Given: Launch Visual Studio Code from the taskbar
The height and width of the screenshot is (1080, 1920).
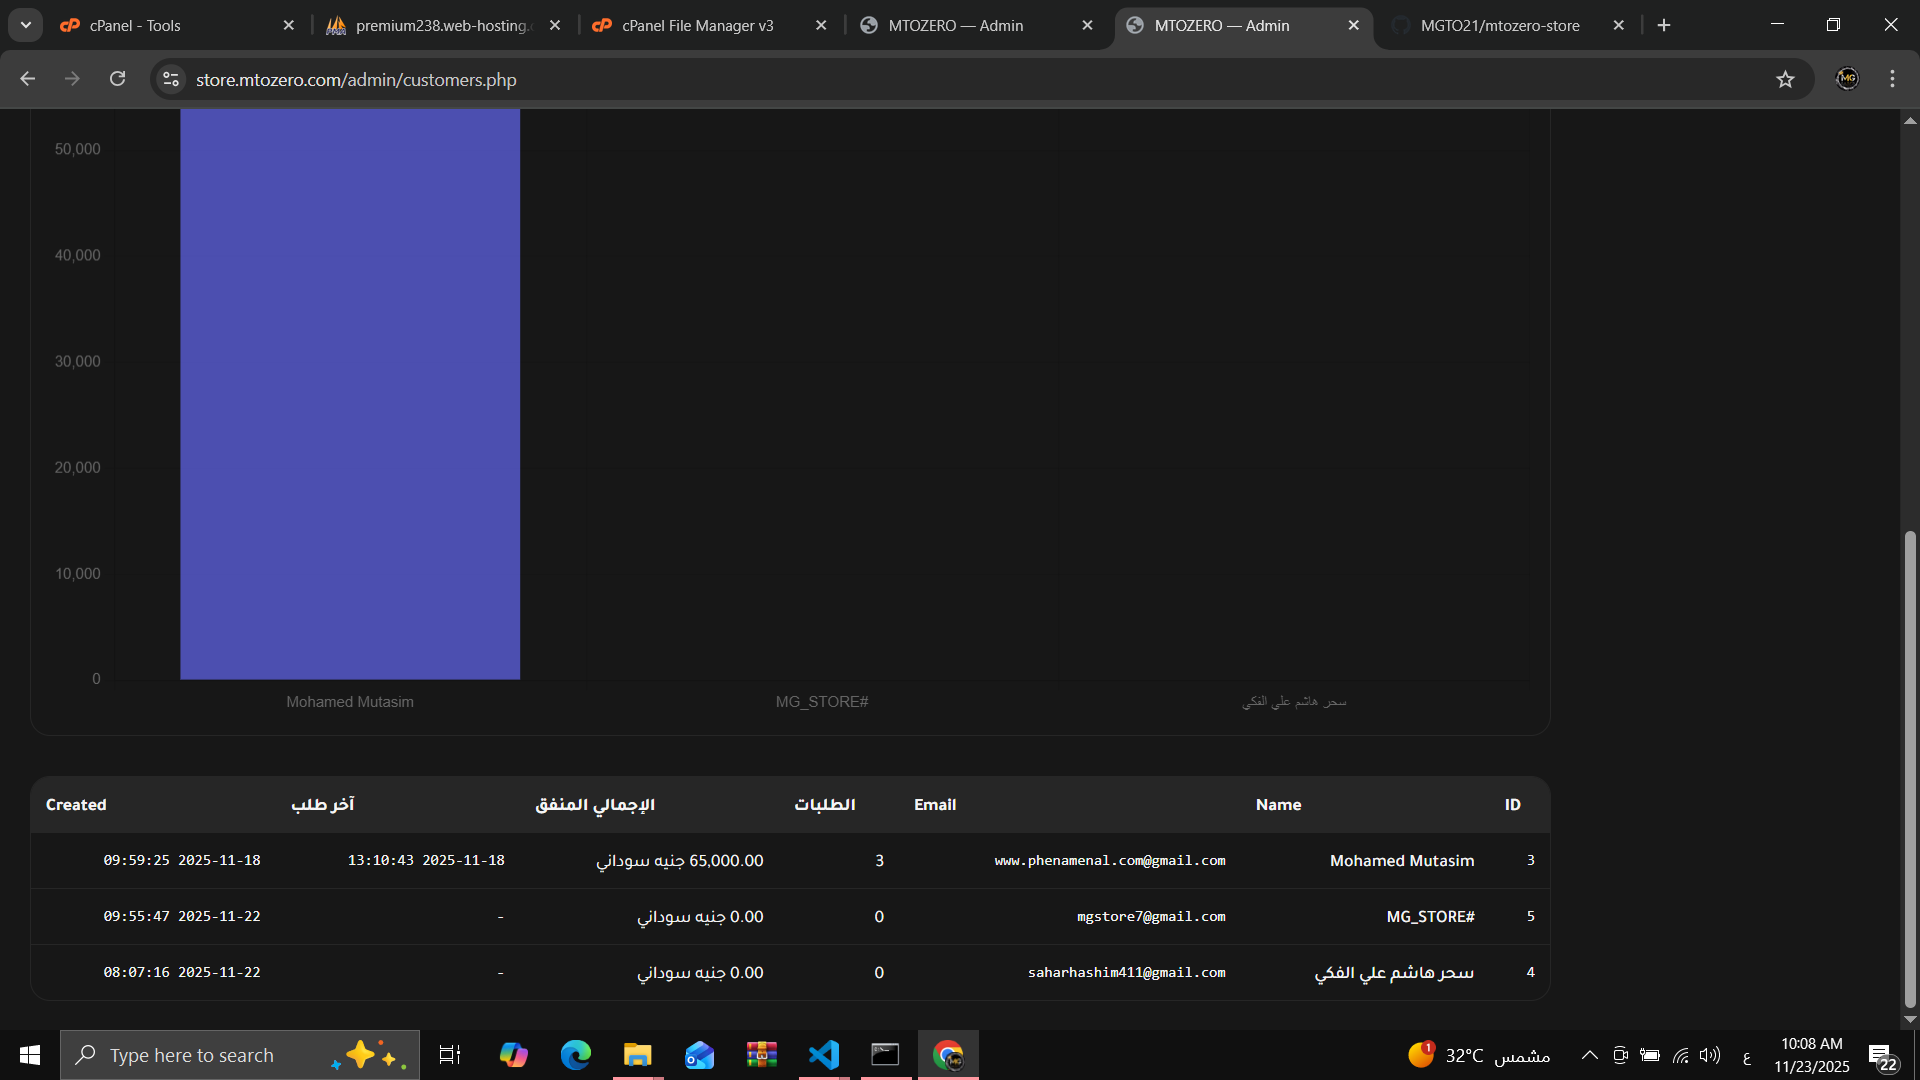Looking at the screenshot, I should click(x=823, y=1054).
